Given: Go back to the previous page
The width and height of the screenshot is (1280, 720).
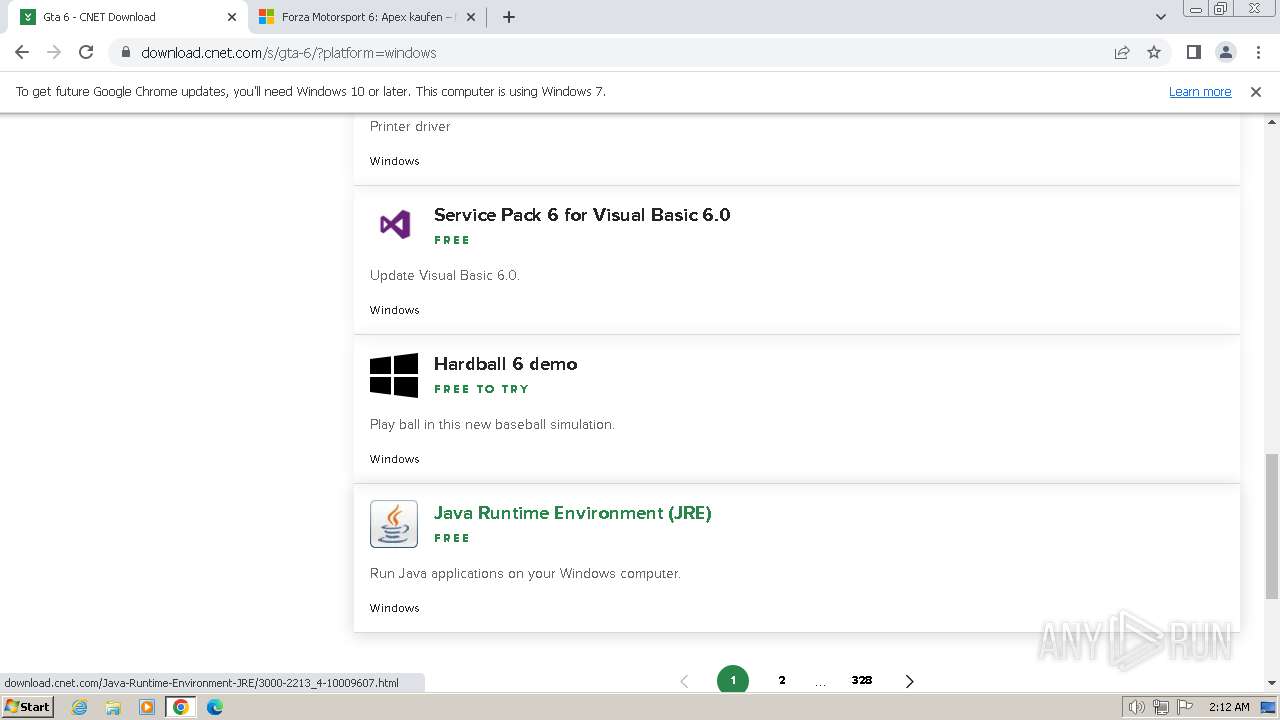Looking at the screenshot, I should 22,52.
